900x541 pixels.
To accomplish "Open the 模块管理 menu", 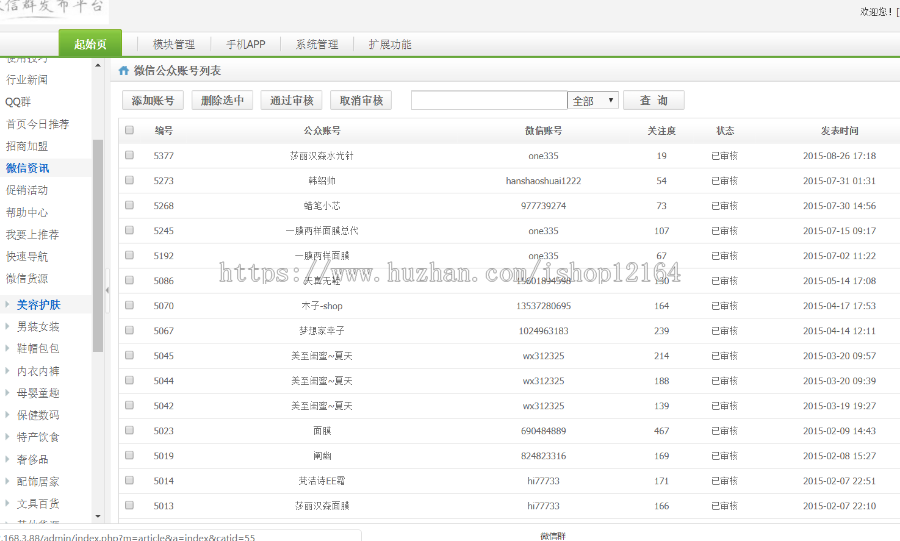I will tap(174, 44).
